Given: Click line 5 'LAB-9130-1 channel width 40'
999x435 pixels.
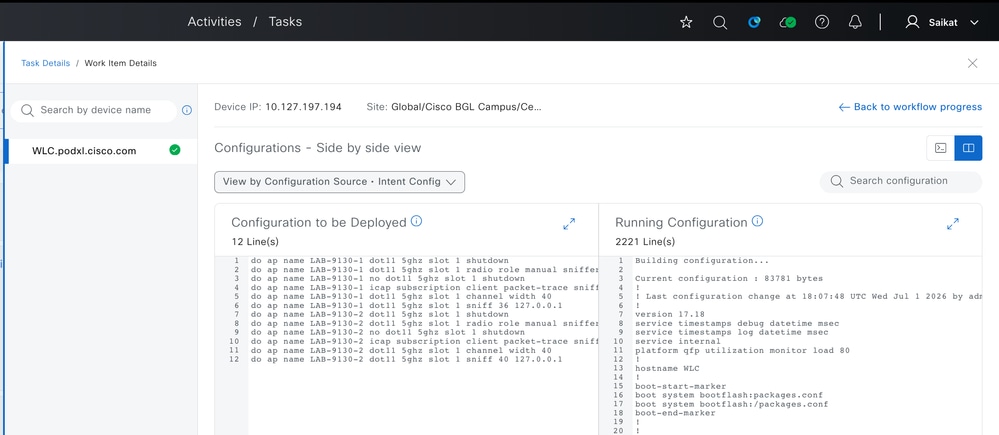Looking at the screenshot, I should tap(401, 297).
